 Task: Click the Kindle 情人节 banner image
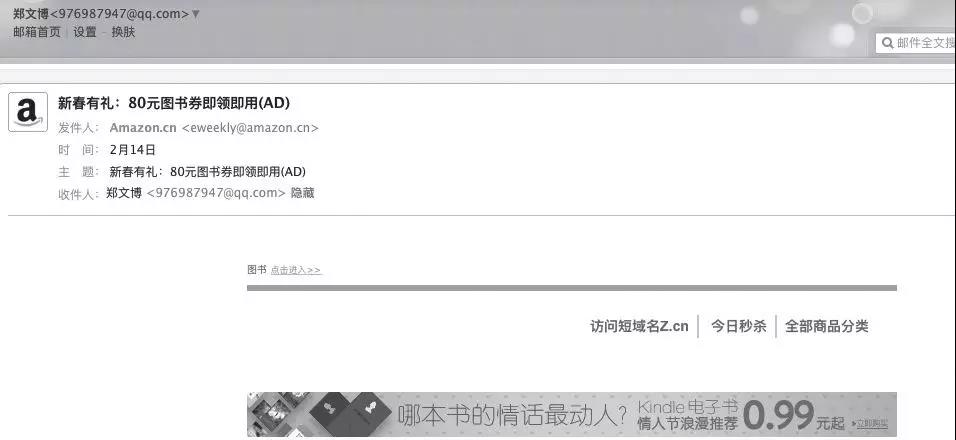(572, 415)
